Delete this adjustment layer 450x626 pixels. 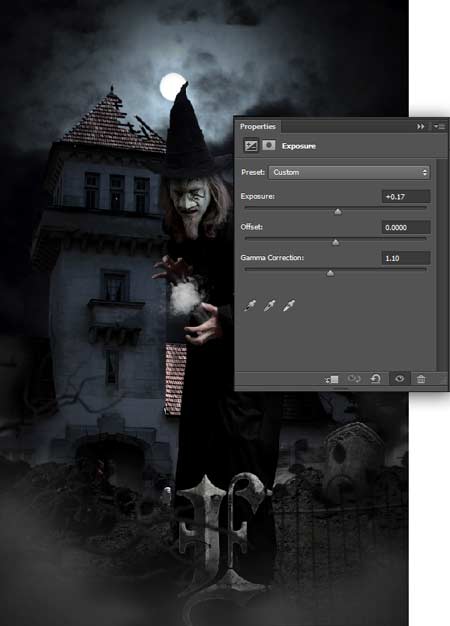pyautogui.click(x=421, y=379)
